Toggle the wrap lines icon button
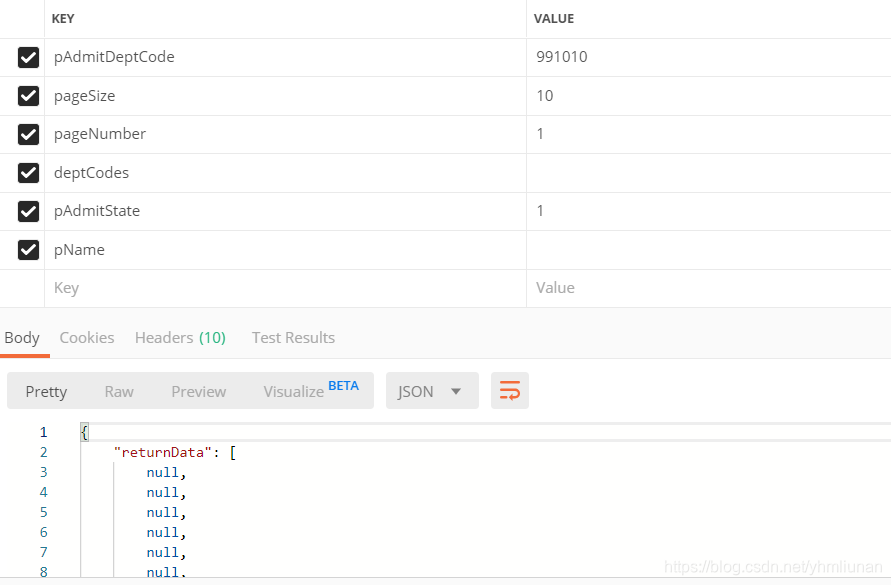891x585 pixels. tap(510, 391)
